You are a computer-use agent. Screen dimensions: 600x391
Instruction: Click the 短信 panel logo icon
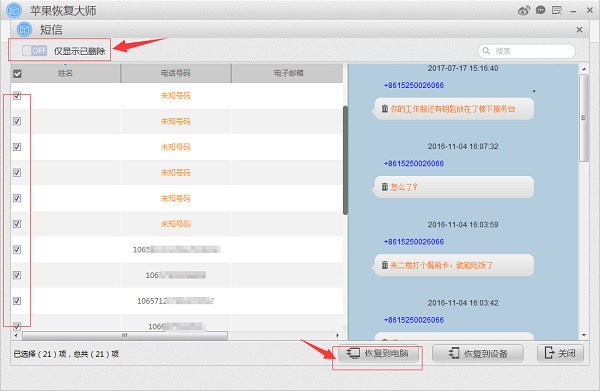tap(24, 29)
